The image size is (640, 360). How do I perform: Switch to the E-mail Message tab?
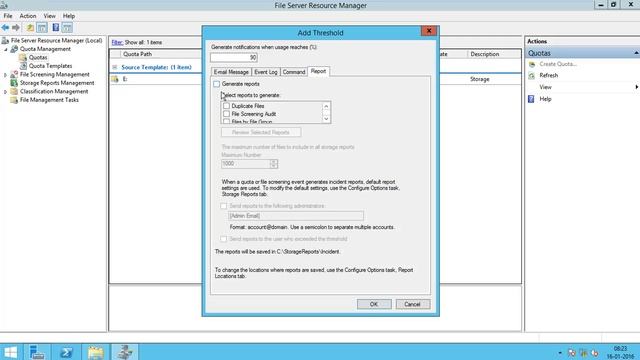[231, 72]
